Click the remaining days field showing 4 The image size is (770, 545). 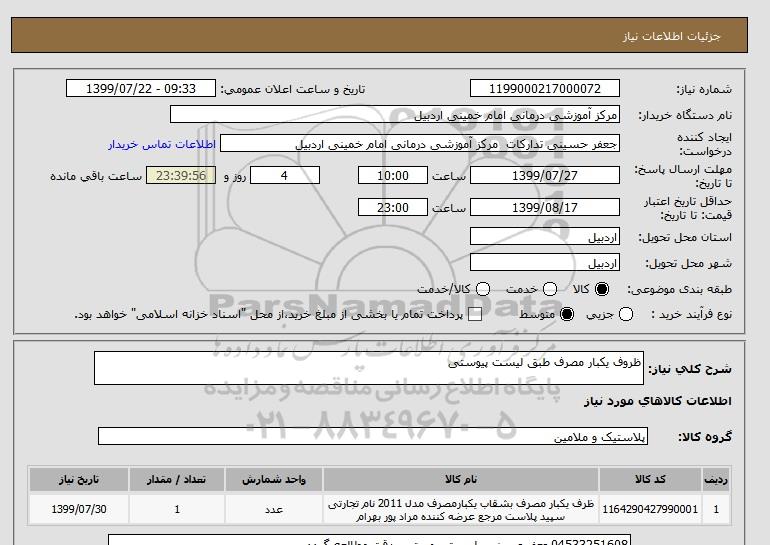[285, 175]
